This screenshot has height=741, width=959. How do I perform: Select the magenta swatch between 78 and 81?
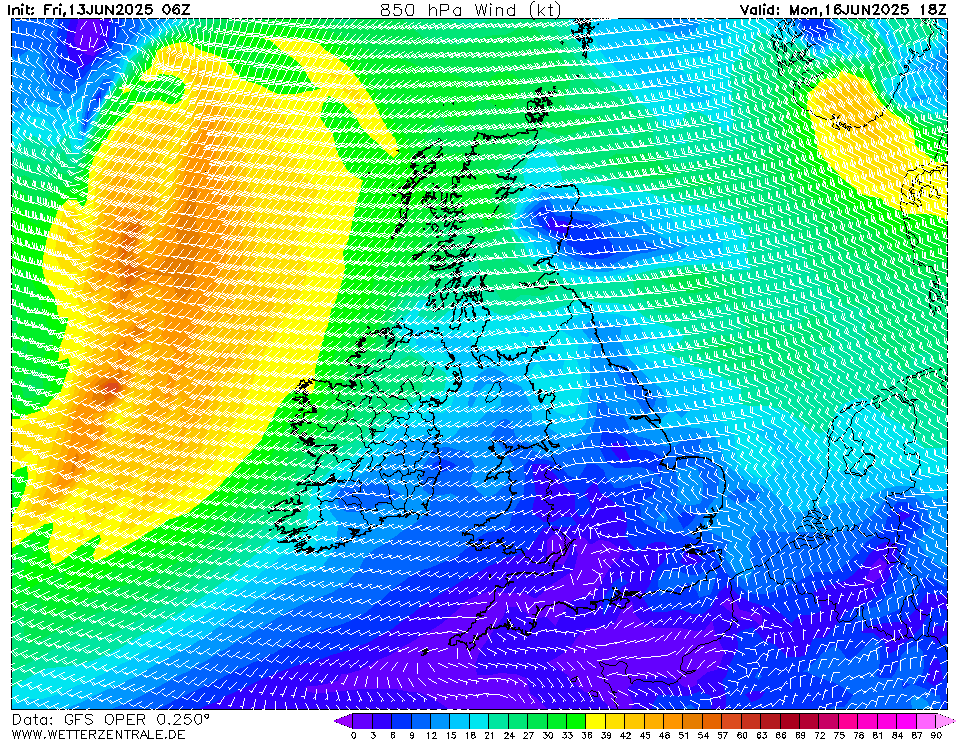(868, 721)
